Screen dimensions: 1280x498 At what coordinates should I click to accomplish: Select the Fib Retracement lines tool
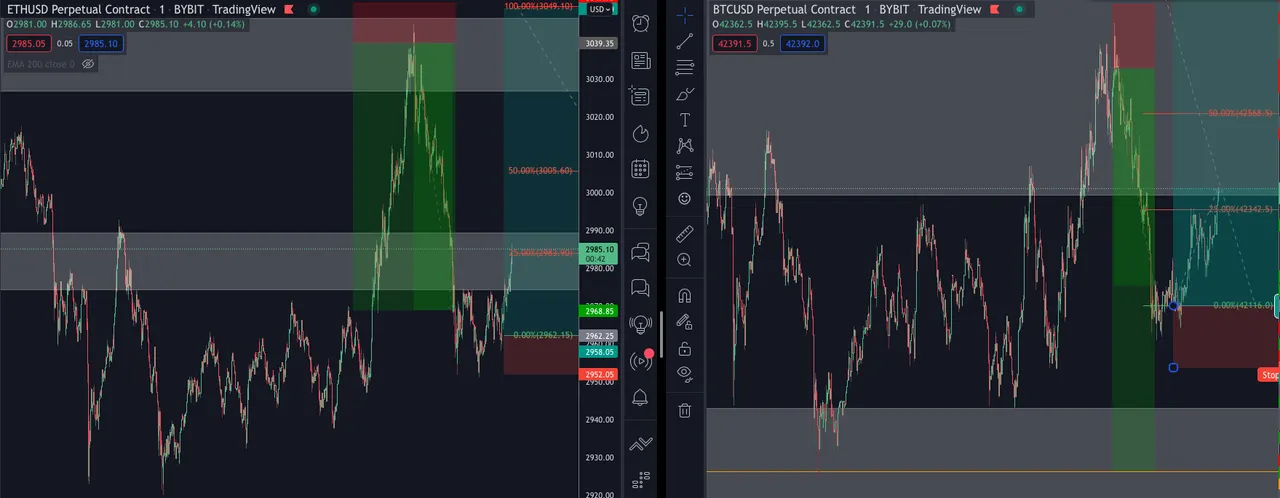pyautogui.click(x=684, y=68)
